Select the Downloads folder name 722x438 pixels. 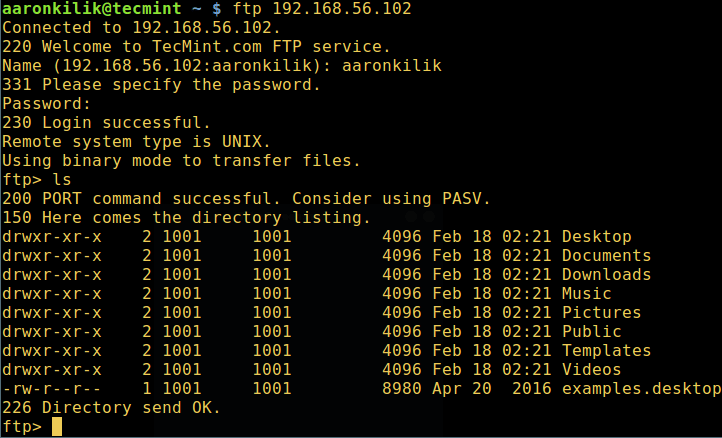[x=606, y=275]
